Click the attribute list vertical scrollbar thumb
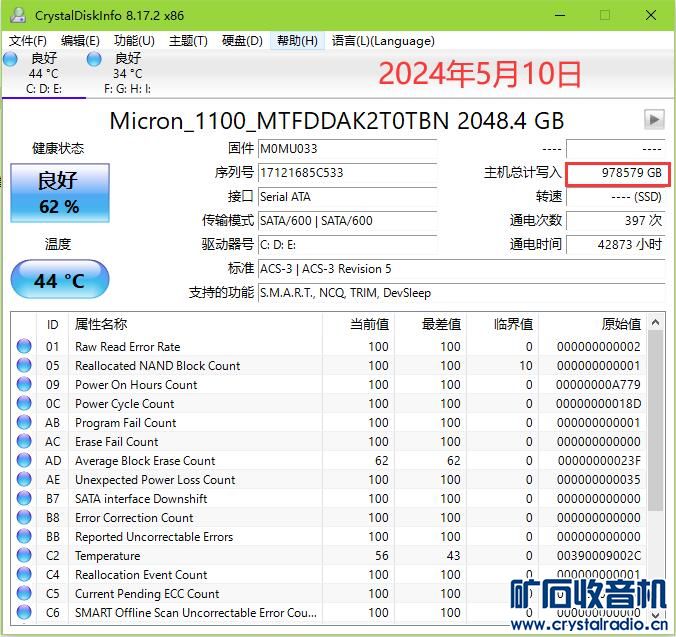Viewport: 676px width, 637px height. coord(656,421)
